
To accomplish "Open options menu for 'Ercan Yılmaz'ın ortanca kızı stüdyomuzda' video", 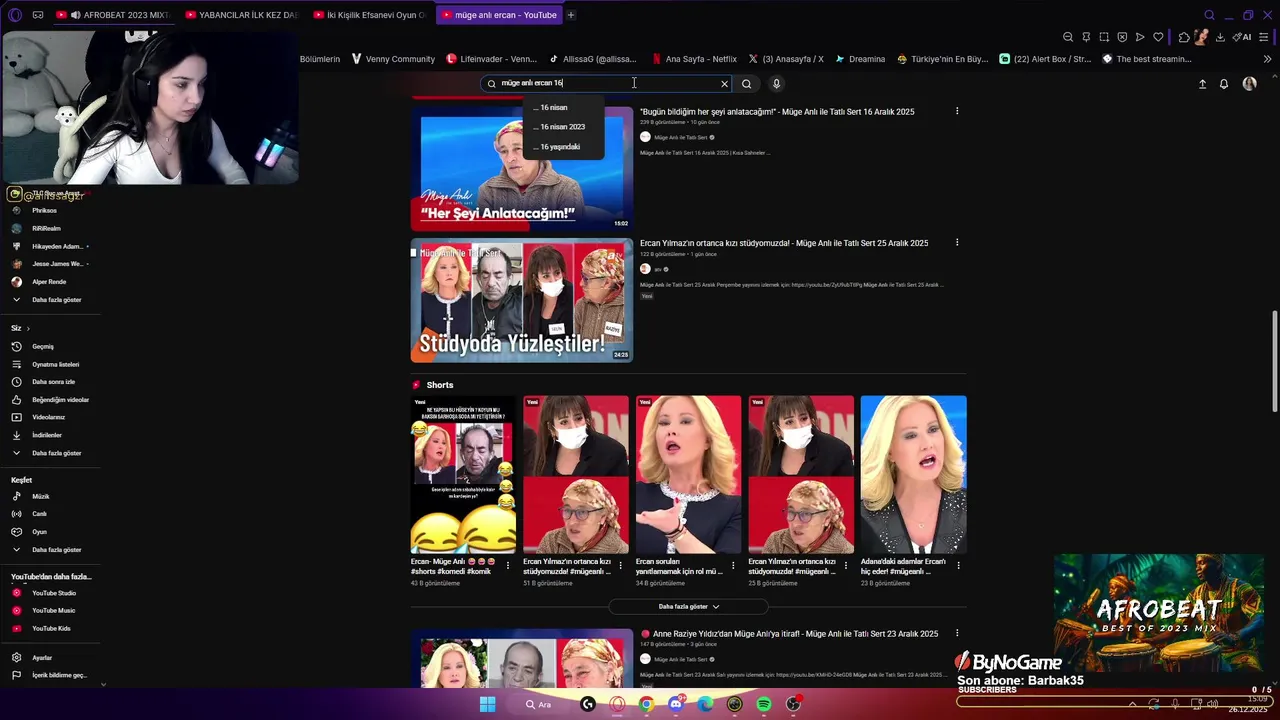I will coord(957,242).
